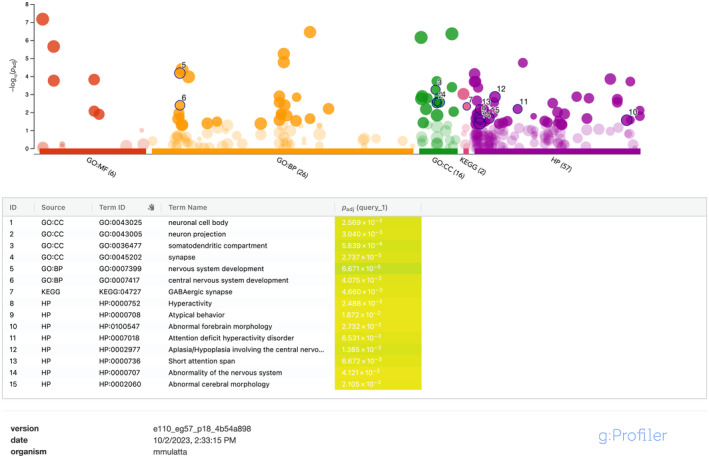Screen dimensions: 709x458
Task: Click the 'GO:CC (16)' axis label
Action: tap(448, 168)
